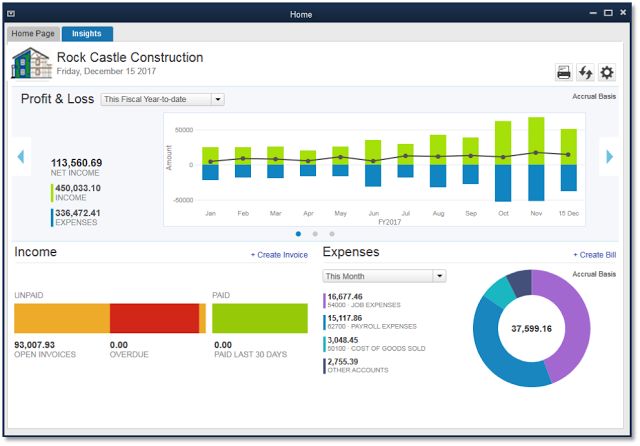Image resolution: width=640 pixels, height=446 pixels.
Task: Switch to the Home Page tab
Action: 33,34
